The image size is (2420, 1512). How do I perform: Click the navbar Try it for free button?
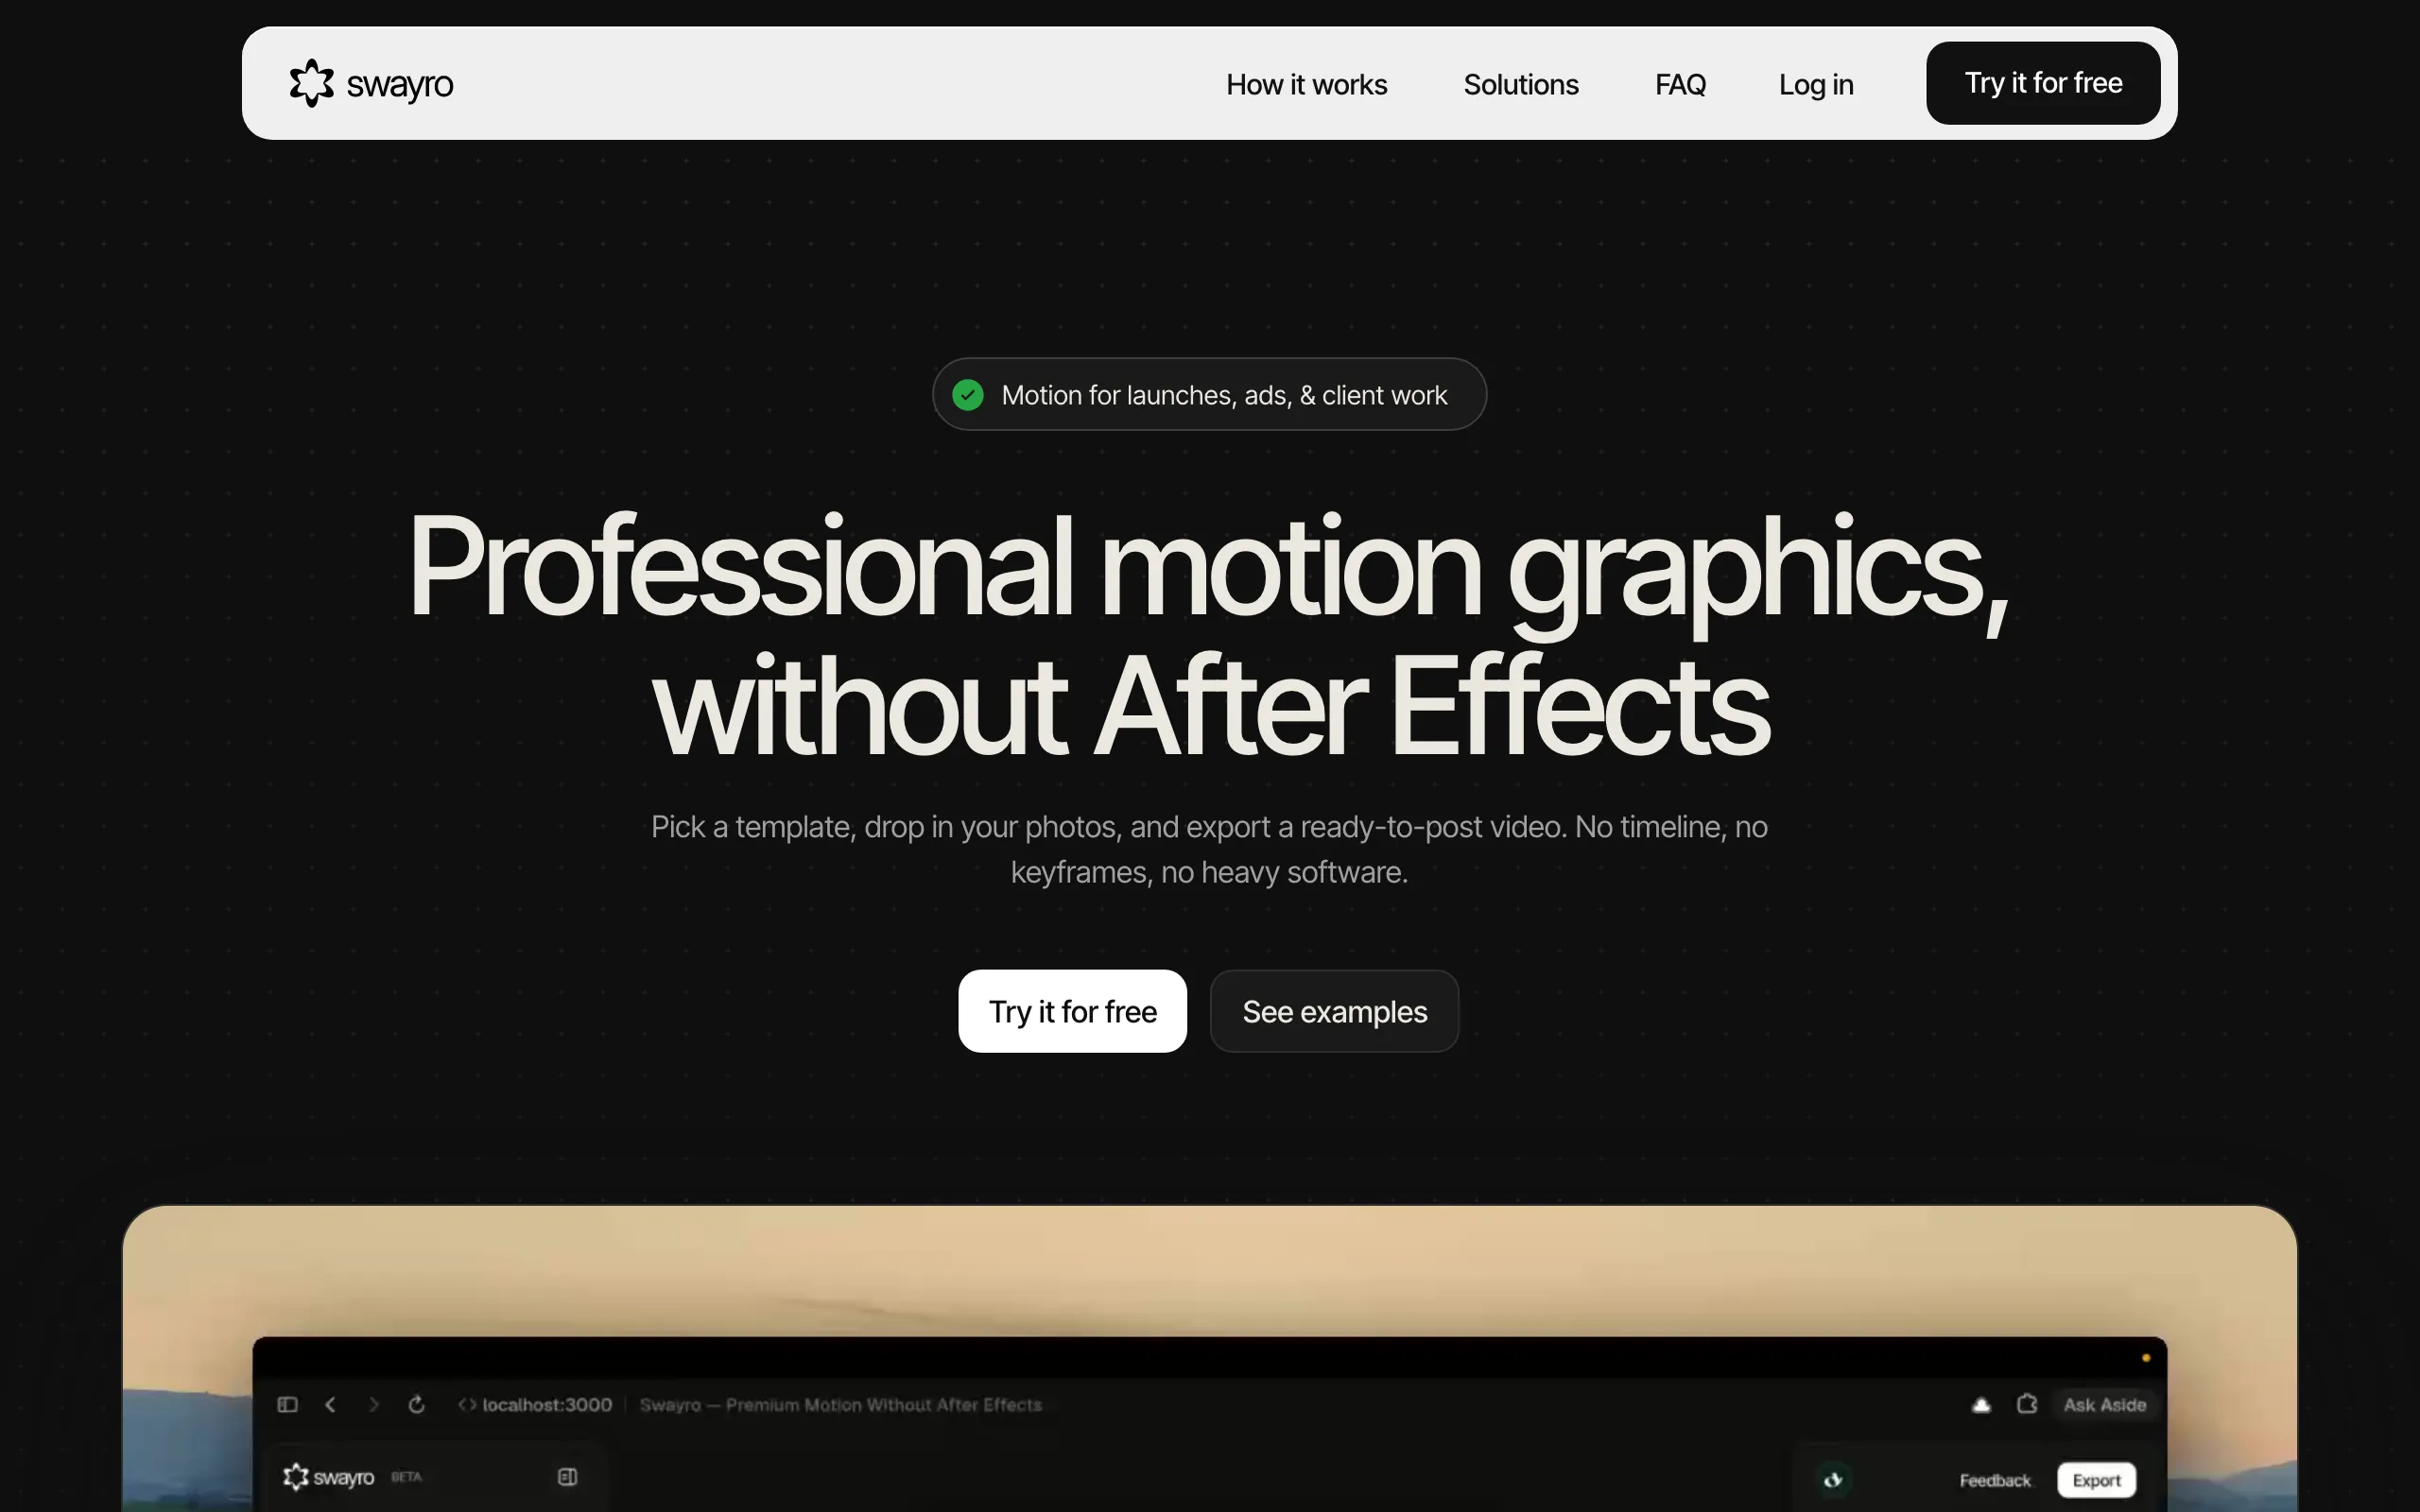(x=2042, y=83)
